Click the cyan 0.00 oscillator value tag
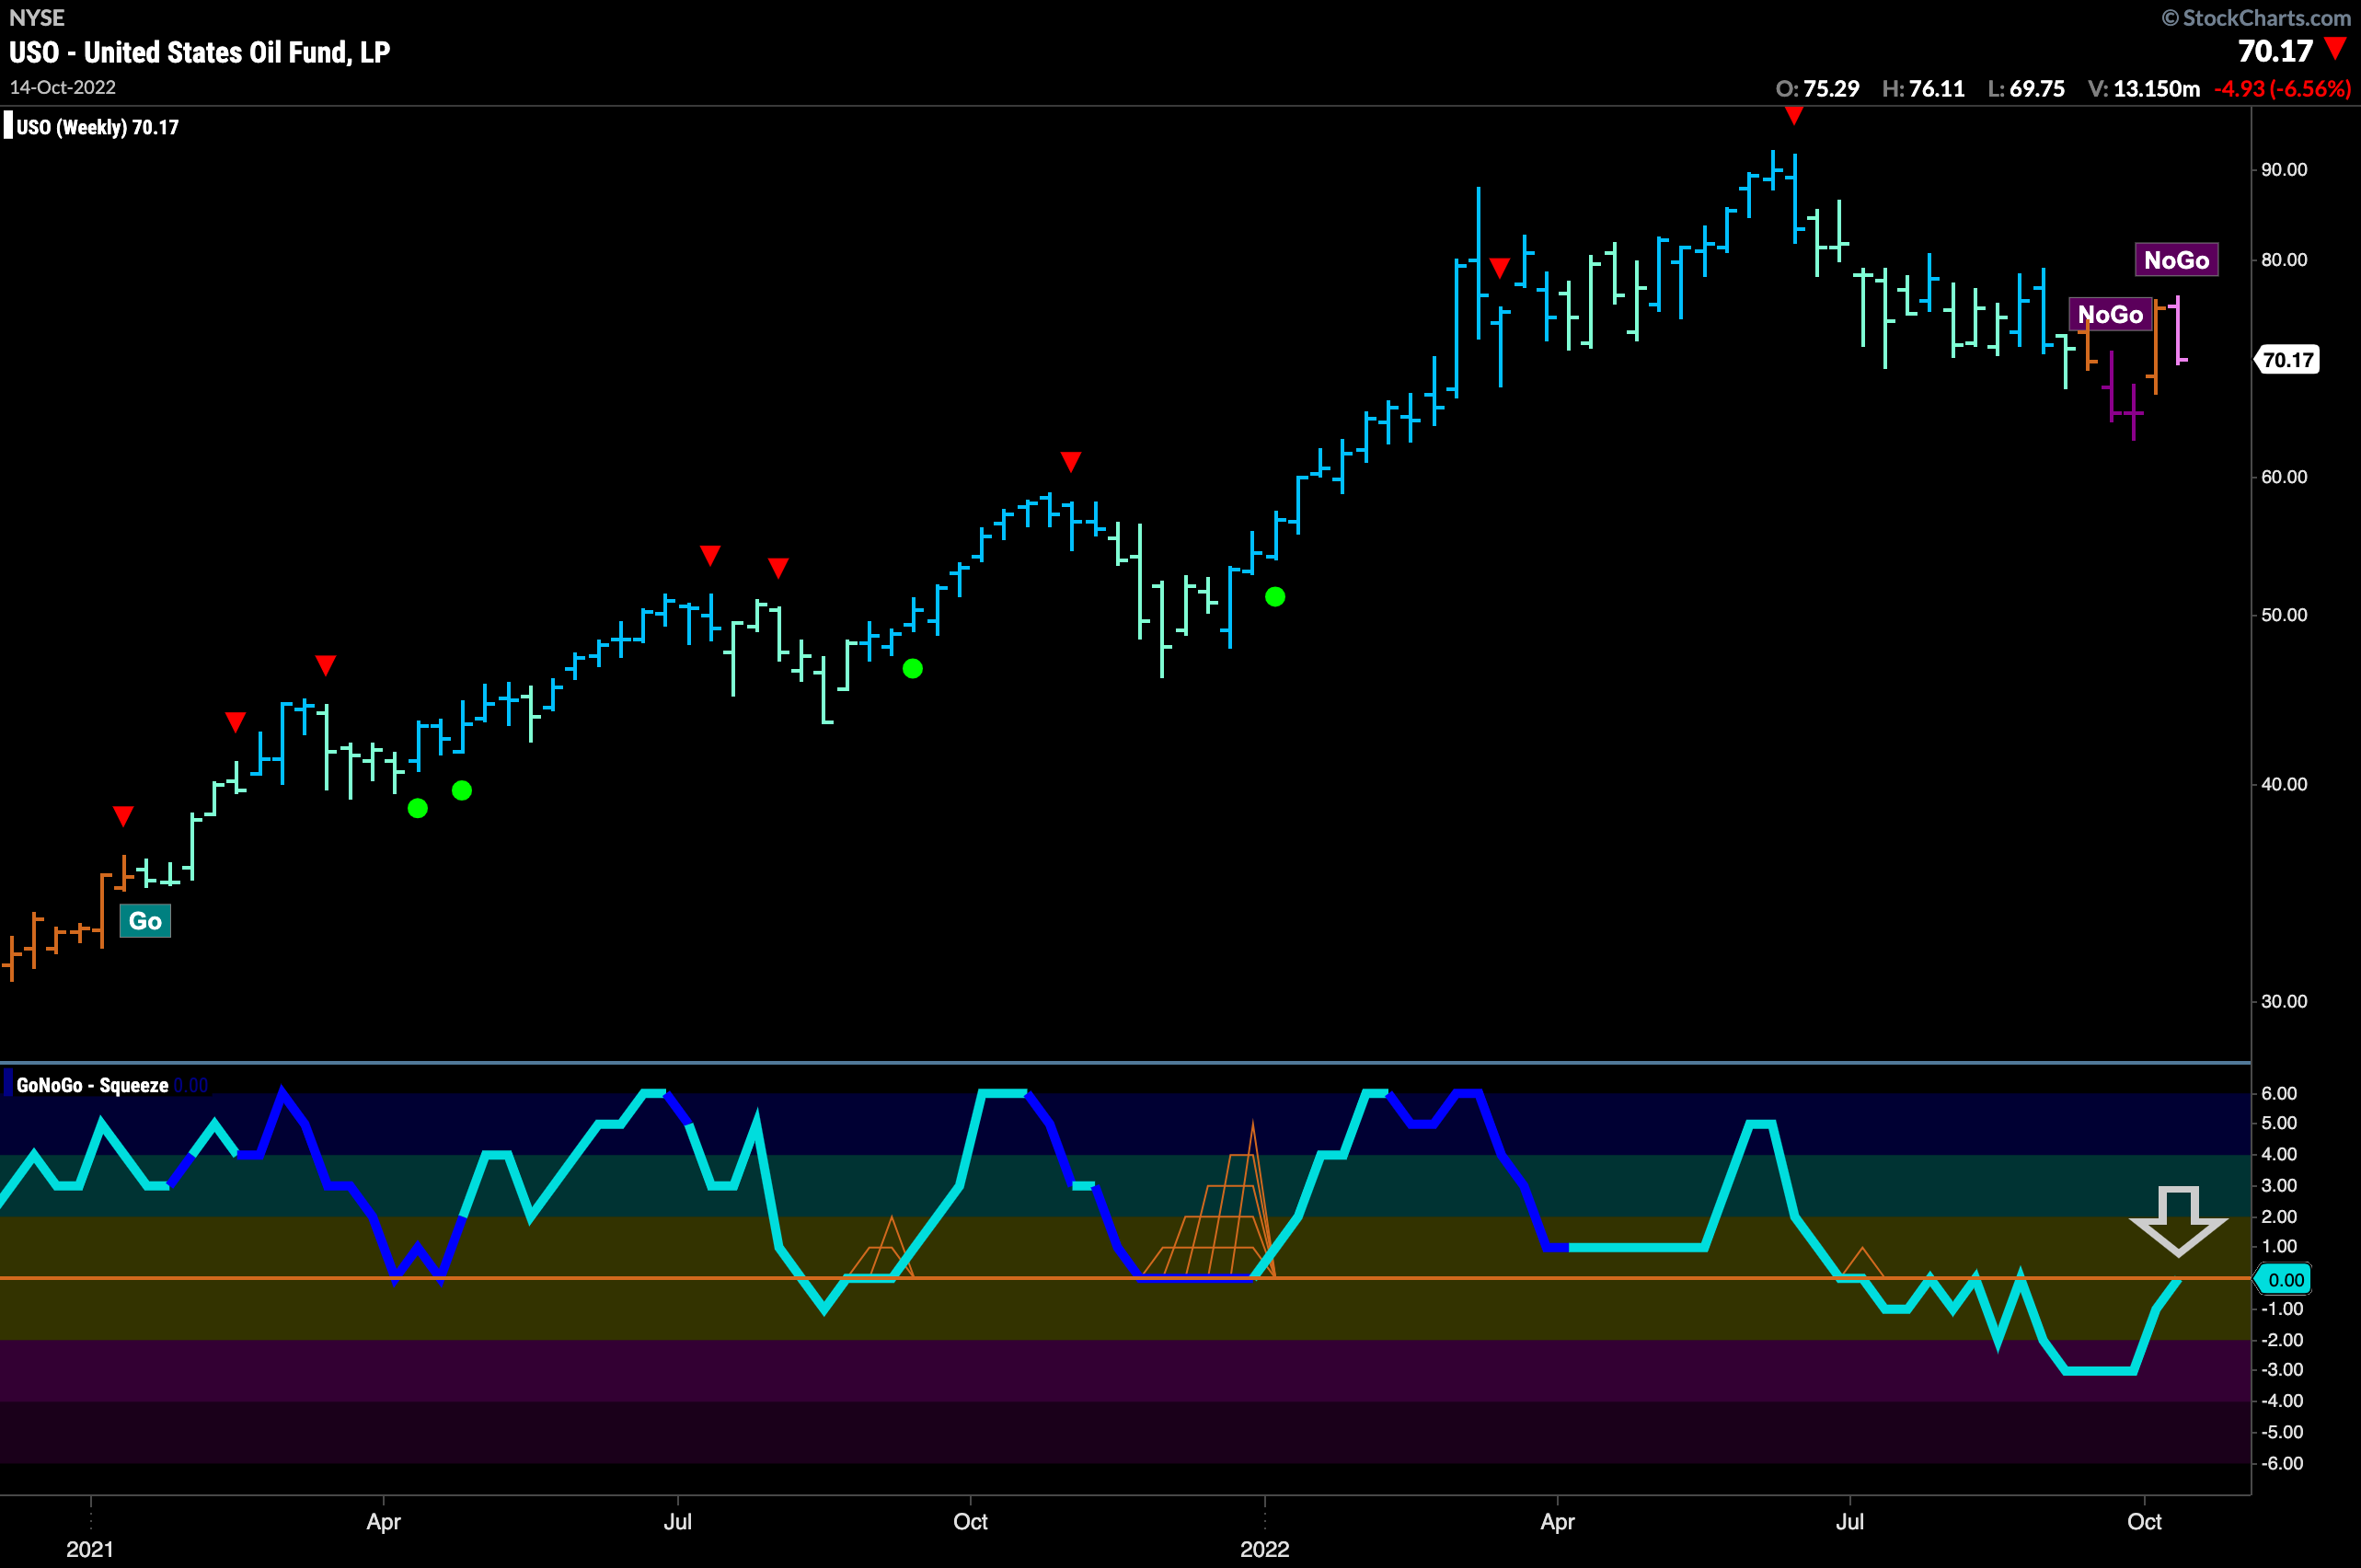 tap(2284, 1280)
